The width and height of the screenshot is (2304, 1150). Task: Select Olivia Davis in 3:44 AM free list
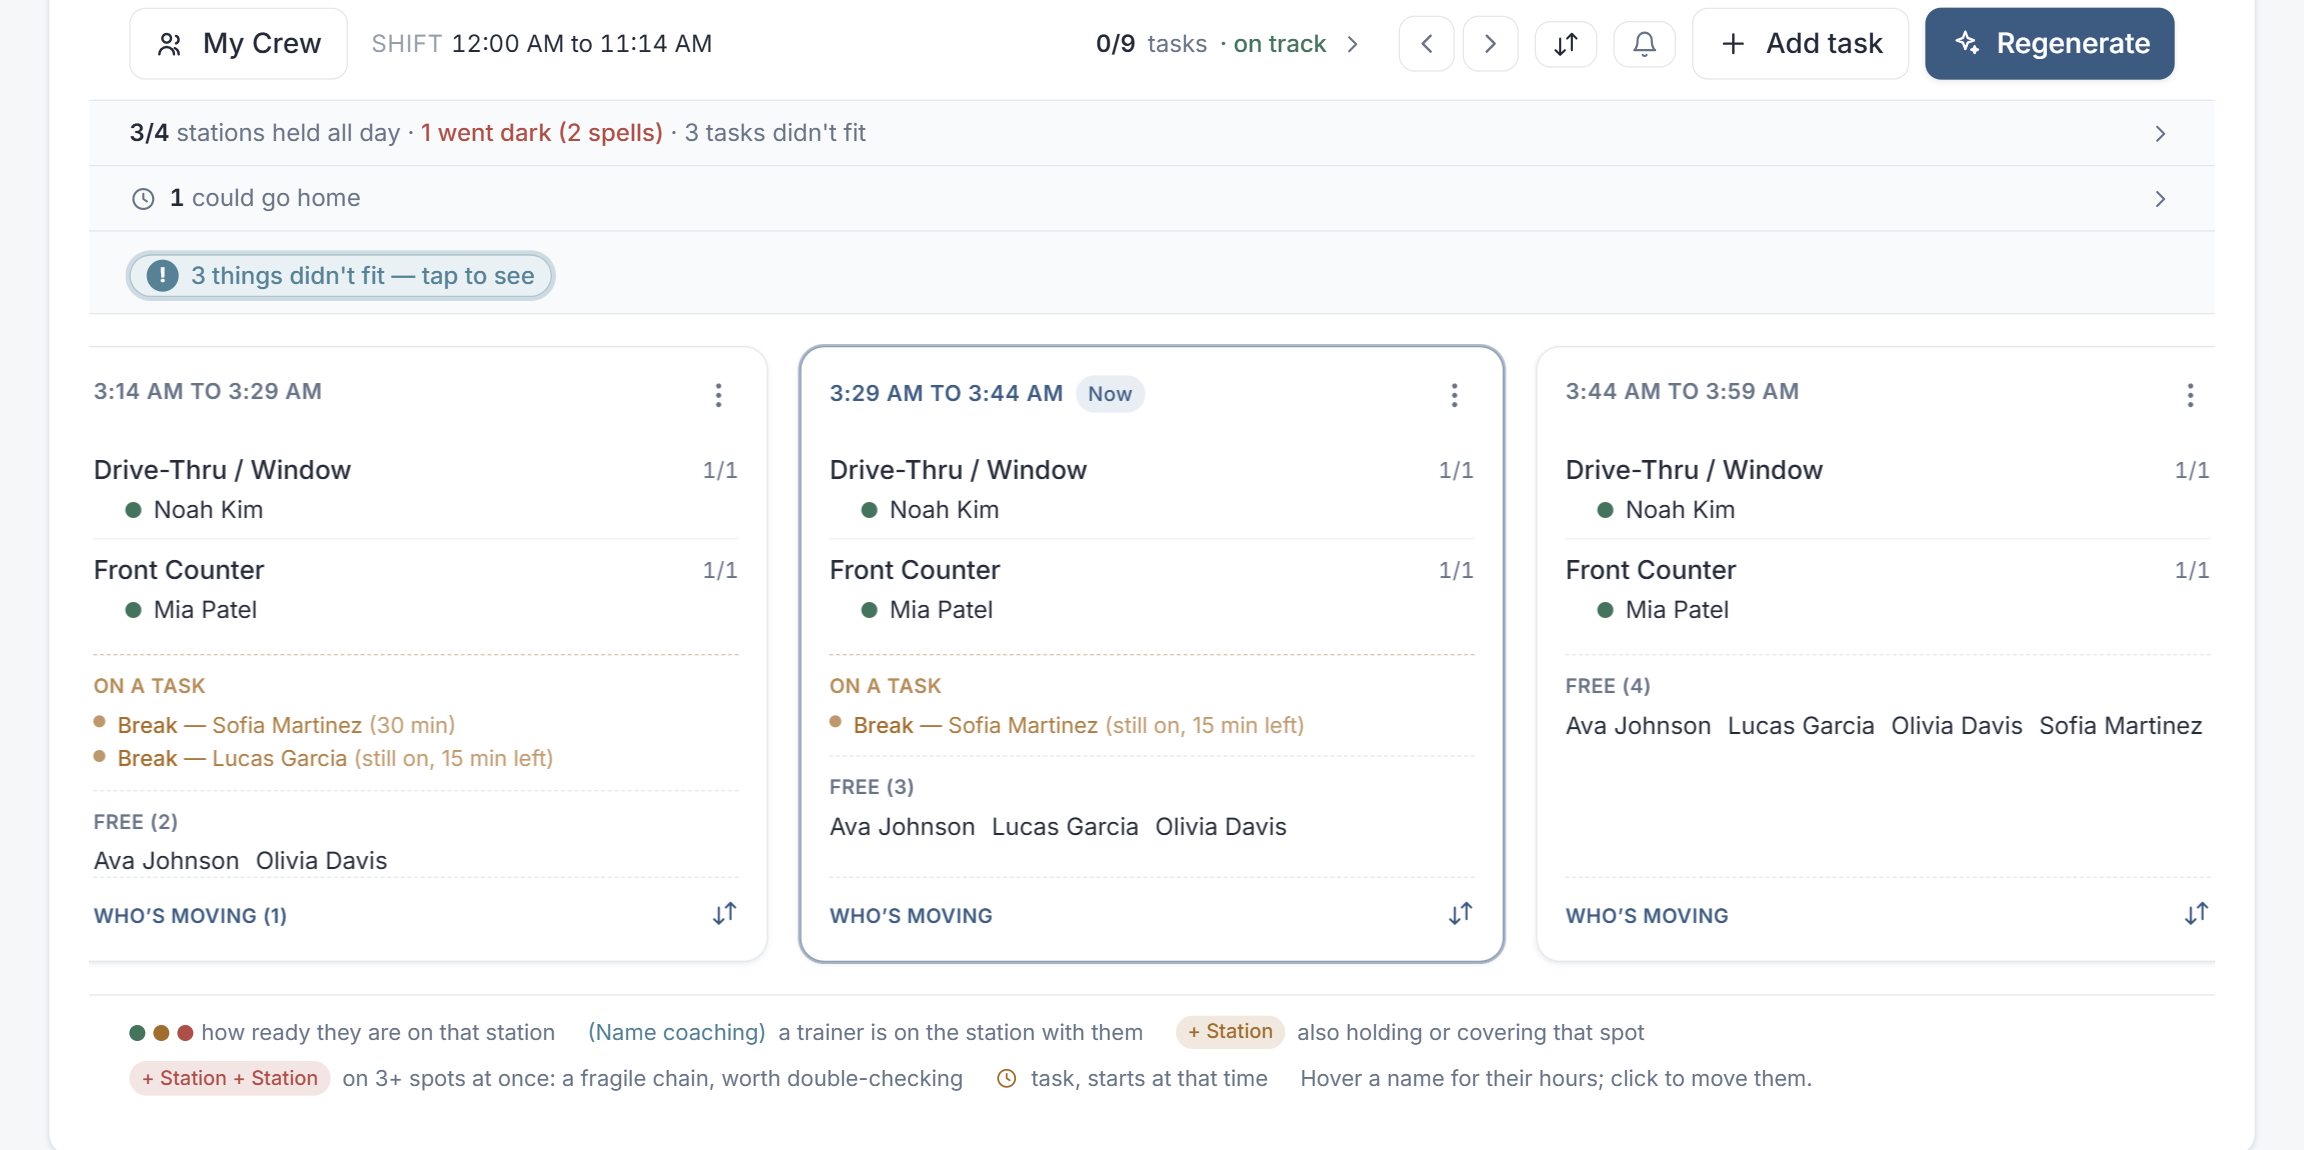tap(1956, 725)
